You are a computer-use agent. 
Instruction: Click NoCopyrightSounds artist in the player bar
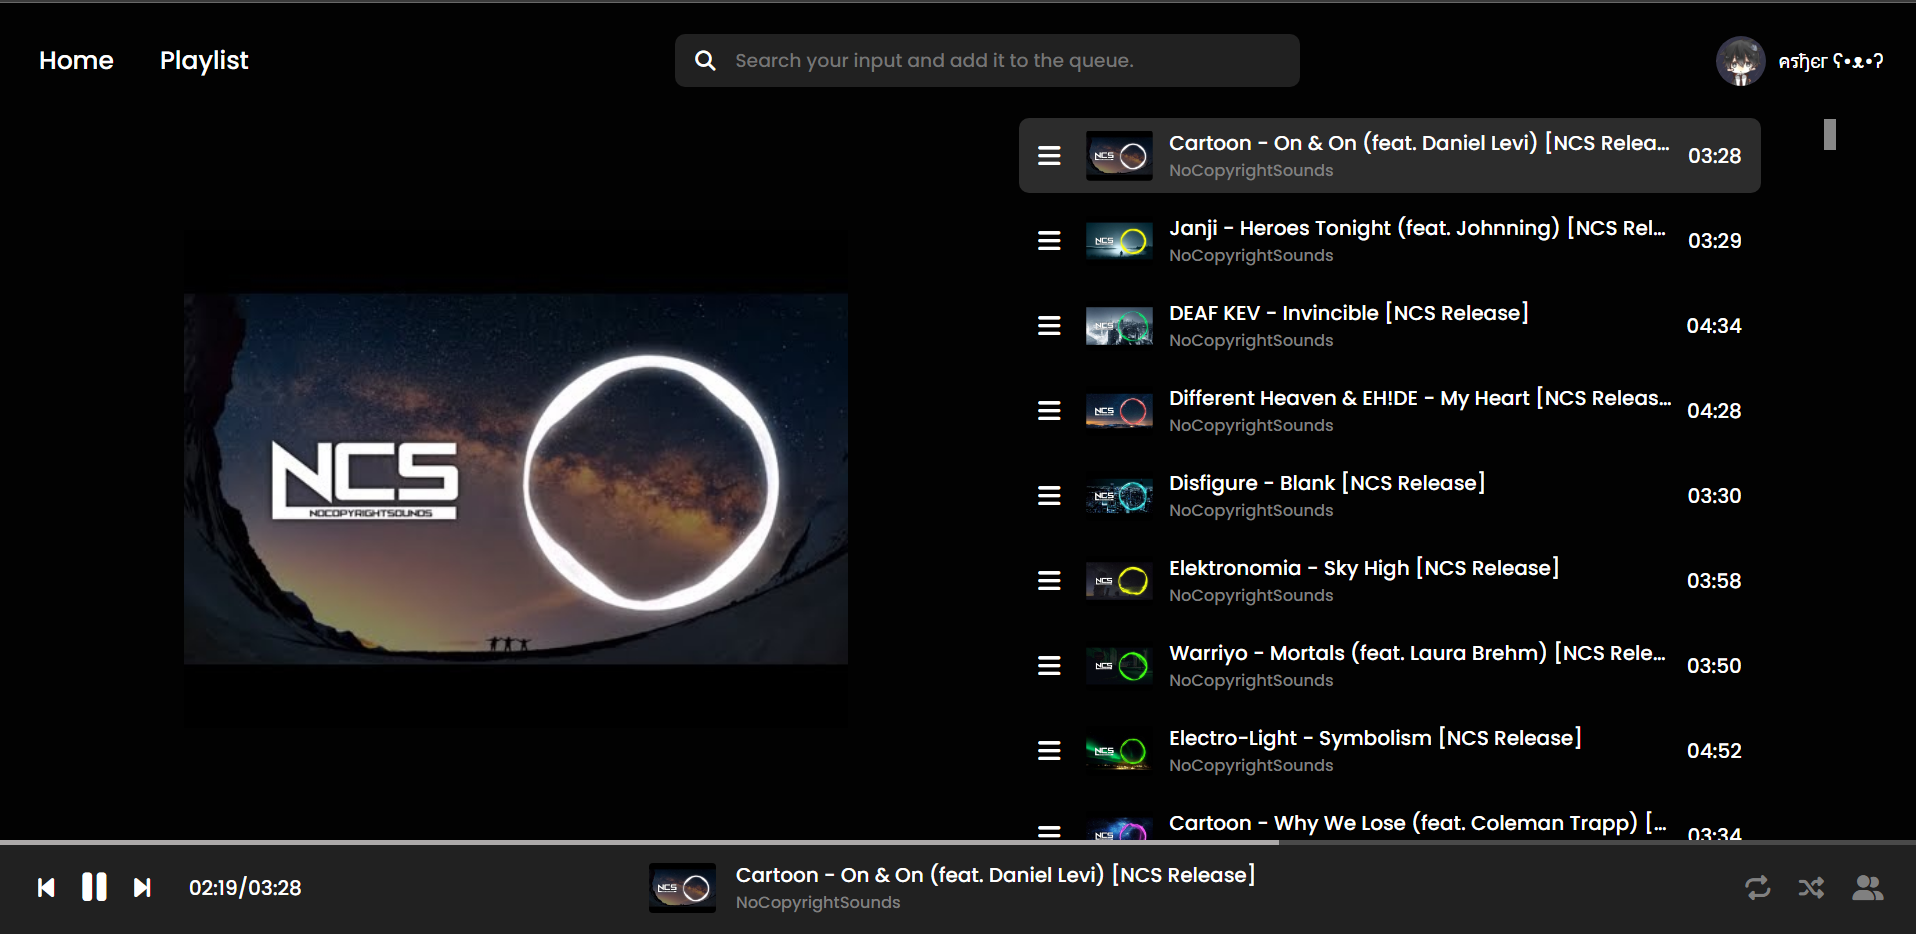tap(818, 903)
